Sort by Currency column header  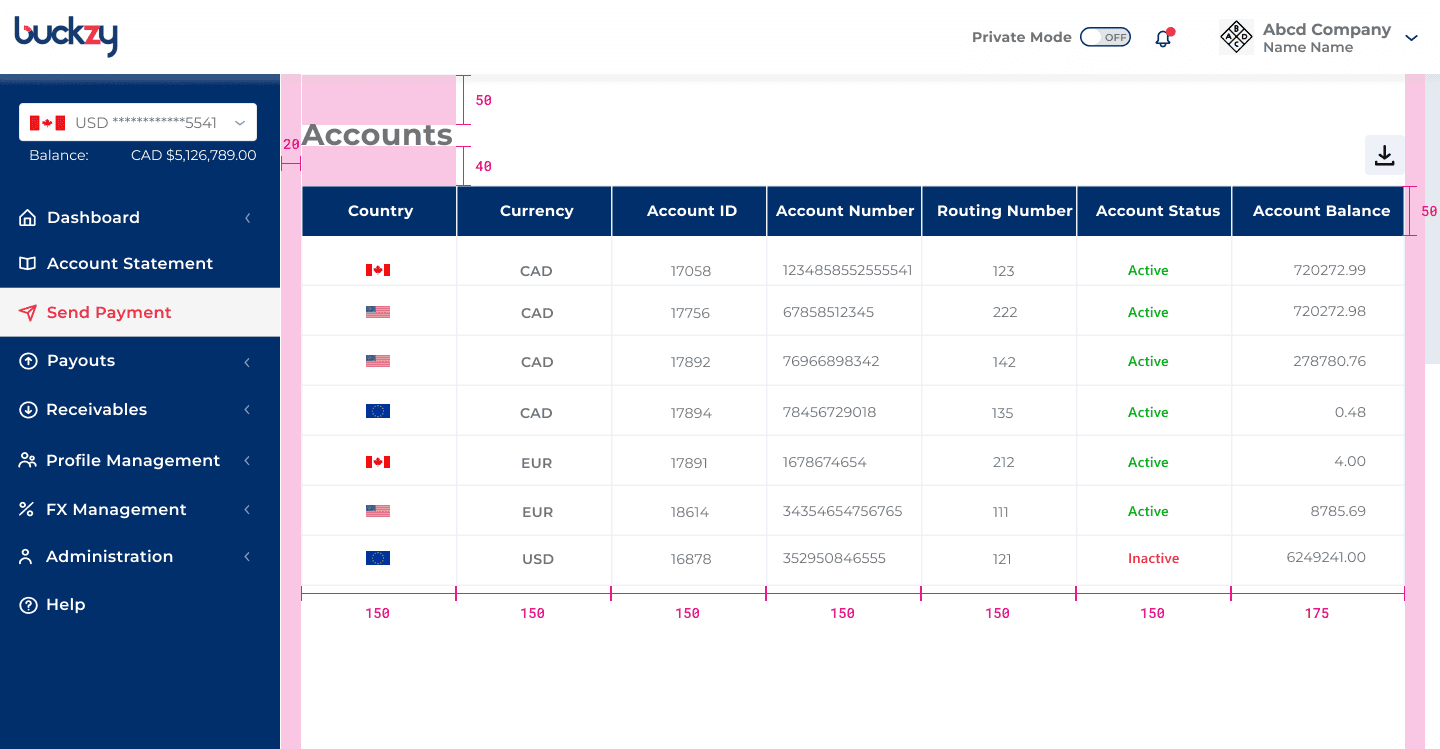(536, 211)
